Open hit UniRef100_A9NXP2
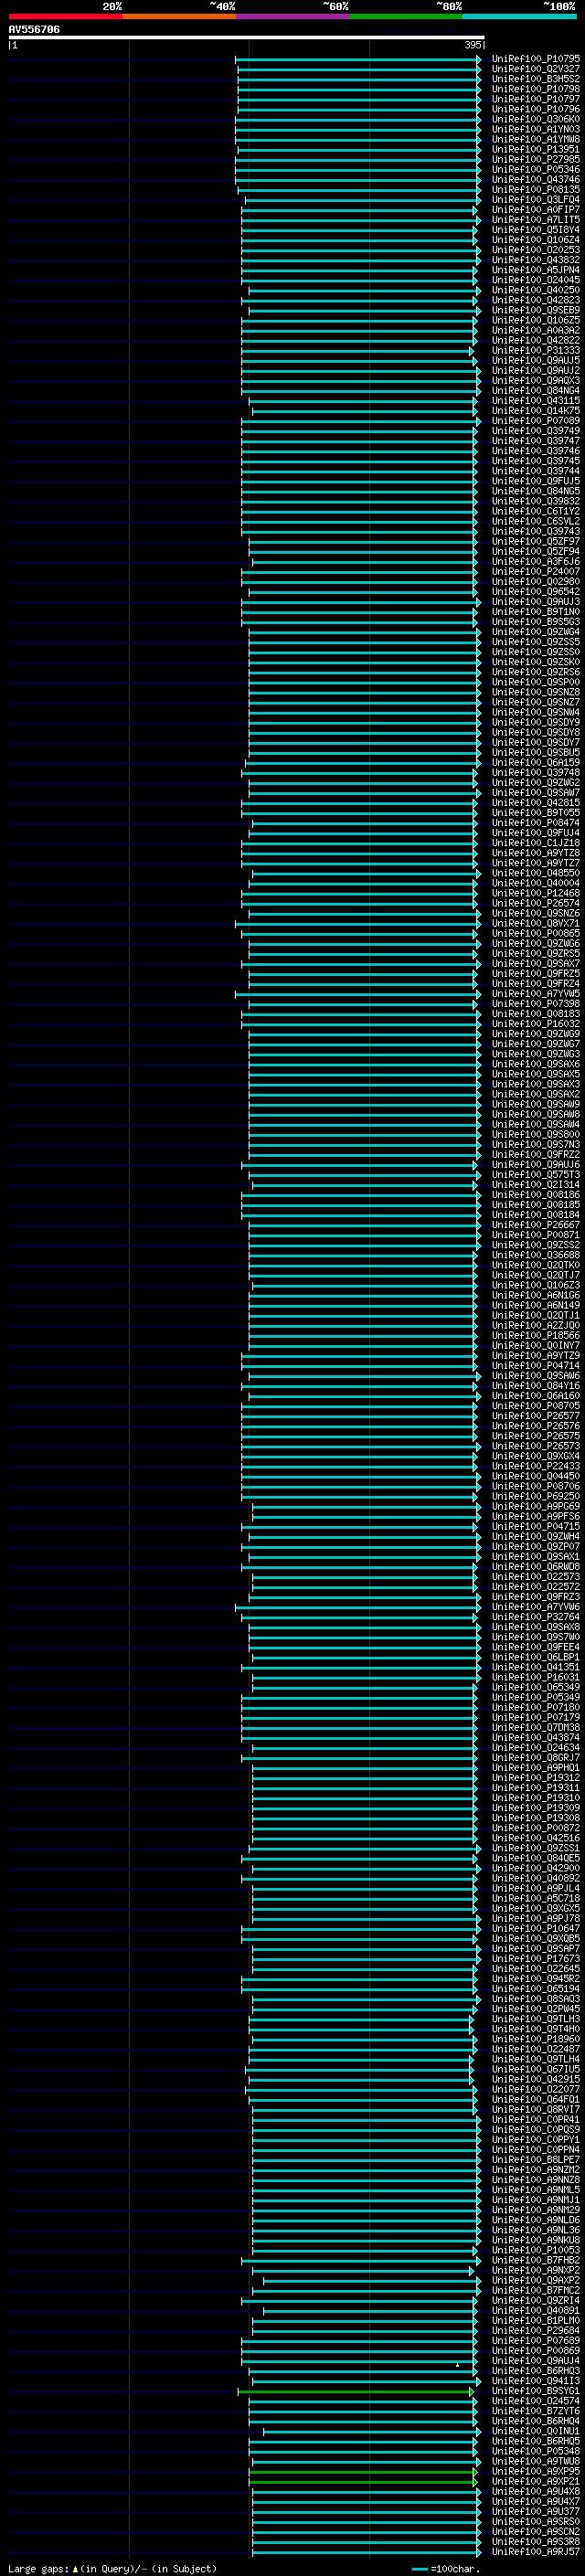Screen dimensions: 585x2576 [x=535, y=2270]
